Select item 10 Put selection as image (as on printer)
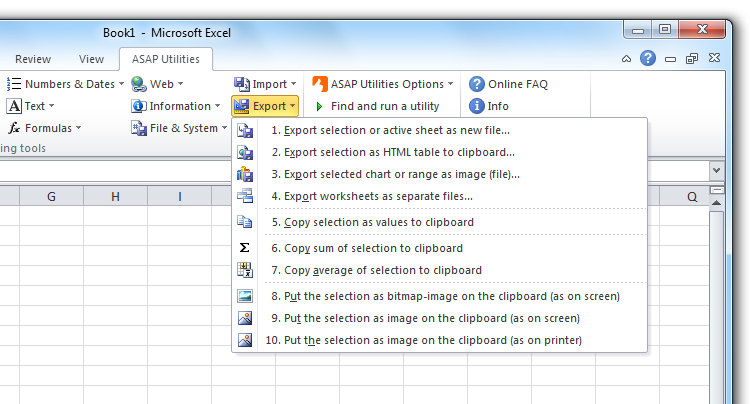The width and height of the screenshot is (750, 404). (x=440, y=340)
